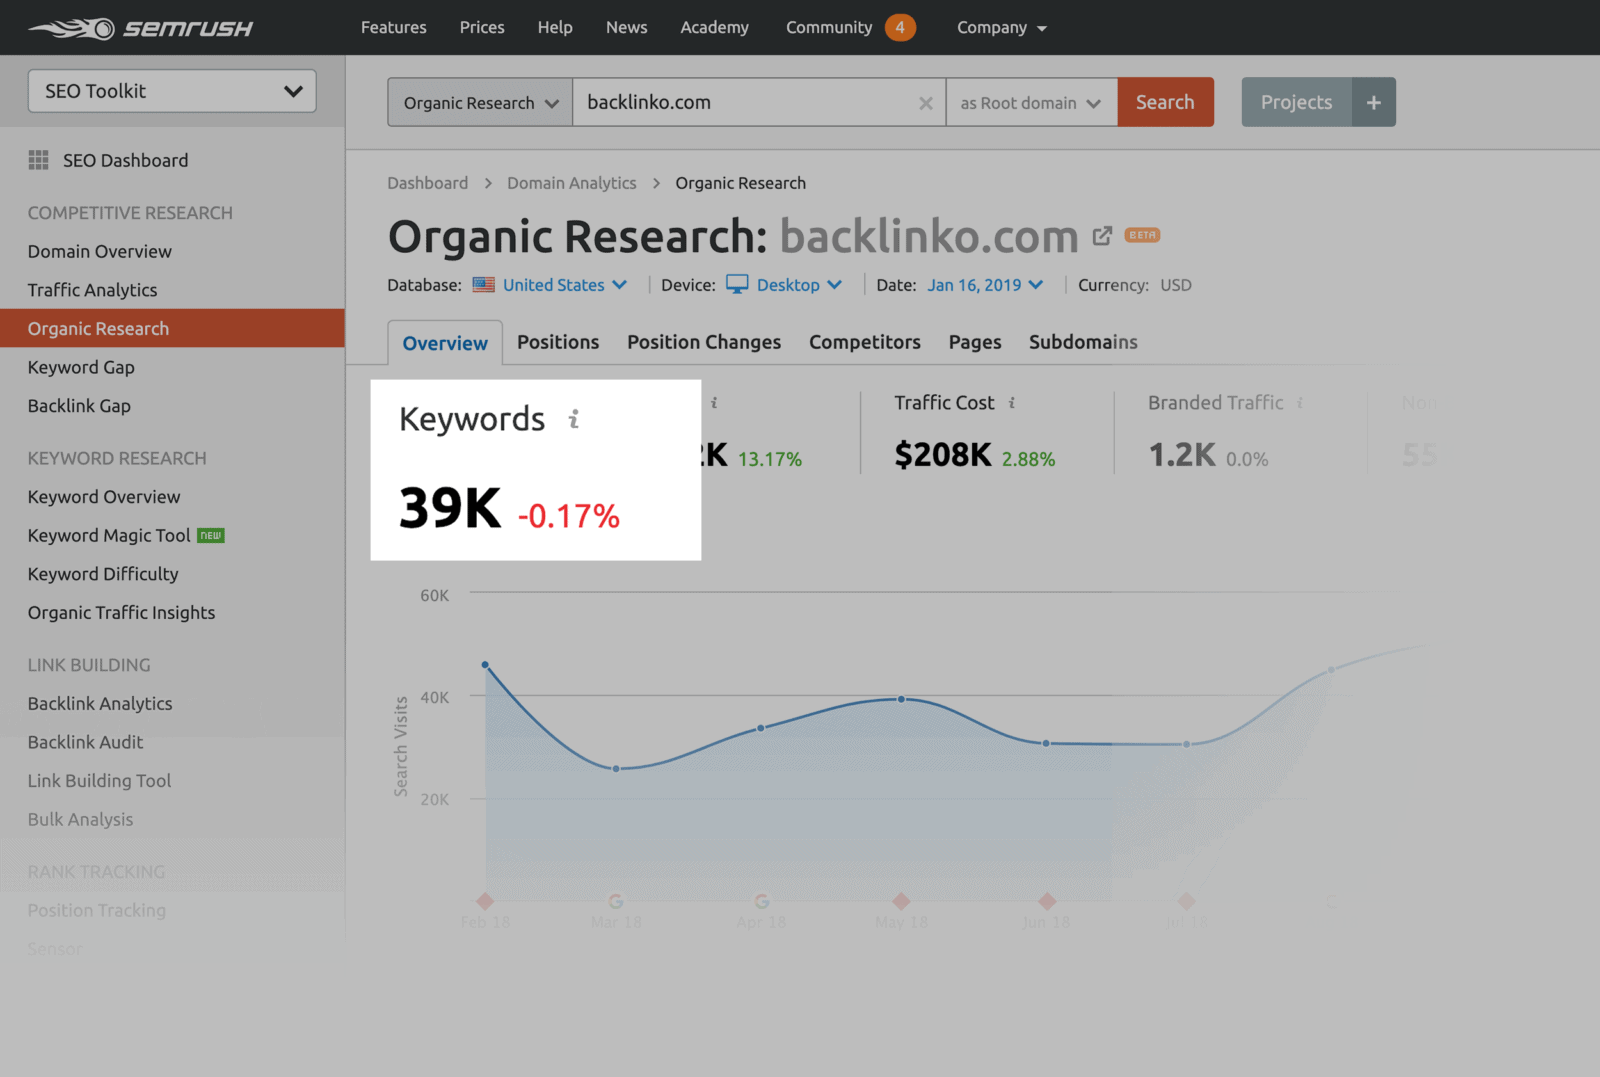Open the Company menu dropdown

click(1001, 27)
